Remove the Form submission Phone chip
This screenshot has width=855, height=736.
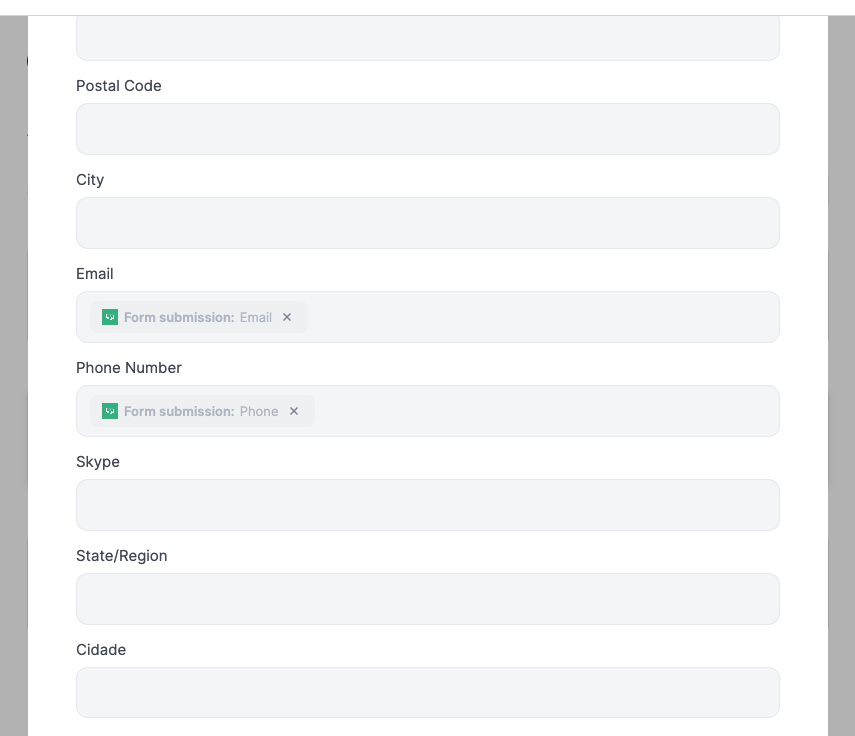pyautogui.click(x=294, y=411)
